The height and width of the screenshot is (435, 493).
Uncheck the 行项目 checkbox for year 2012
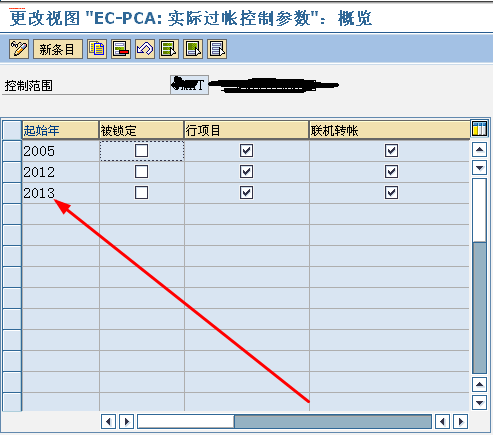[x=246, y=172]
